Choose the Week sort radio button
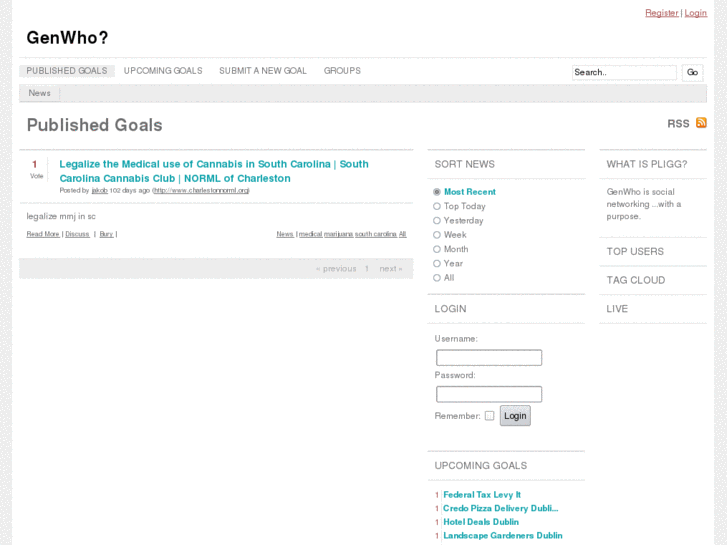 [x=437, y=235]
